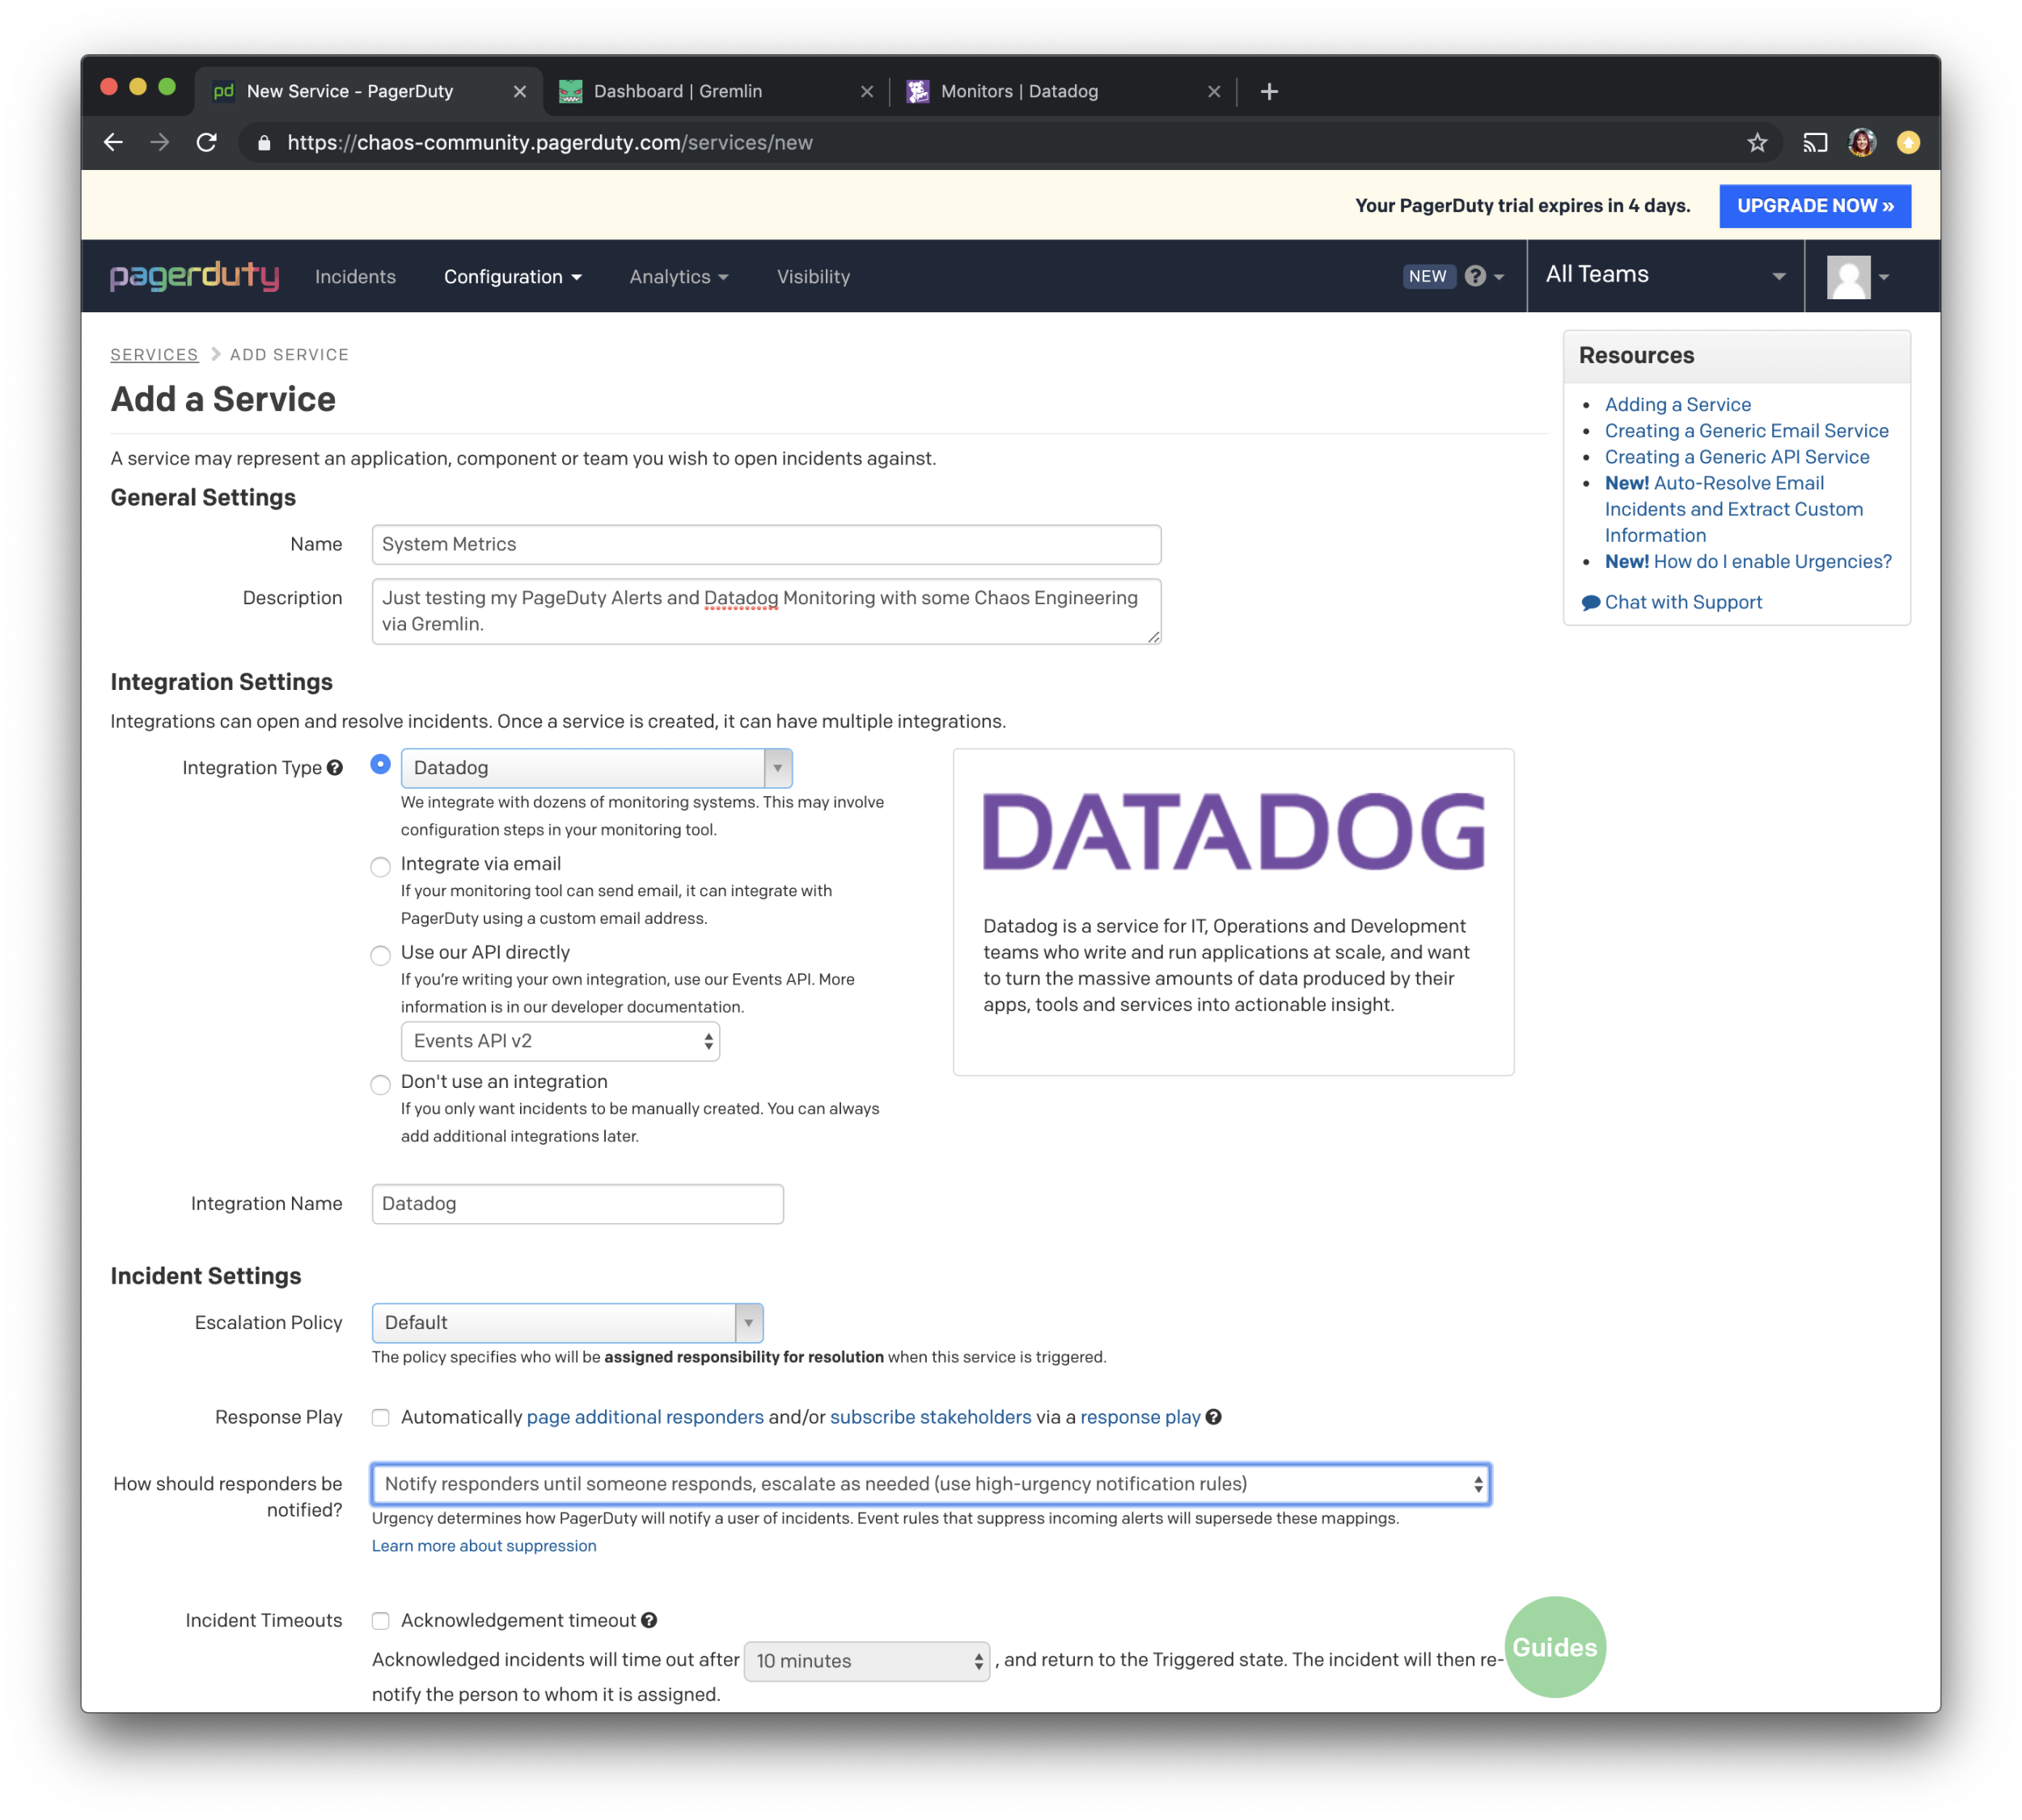This screenshot has width=2022, height=1820.
Task: Select the Use our API directly radio option
Action: [380, 955]
